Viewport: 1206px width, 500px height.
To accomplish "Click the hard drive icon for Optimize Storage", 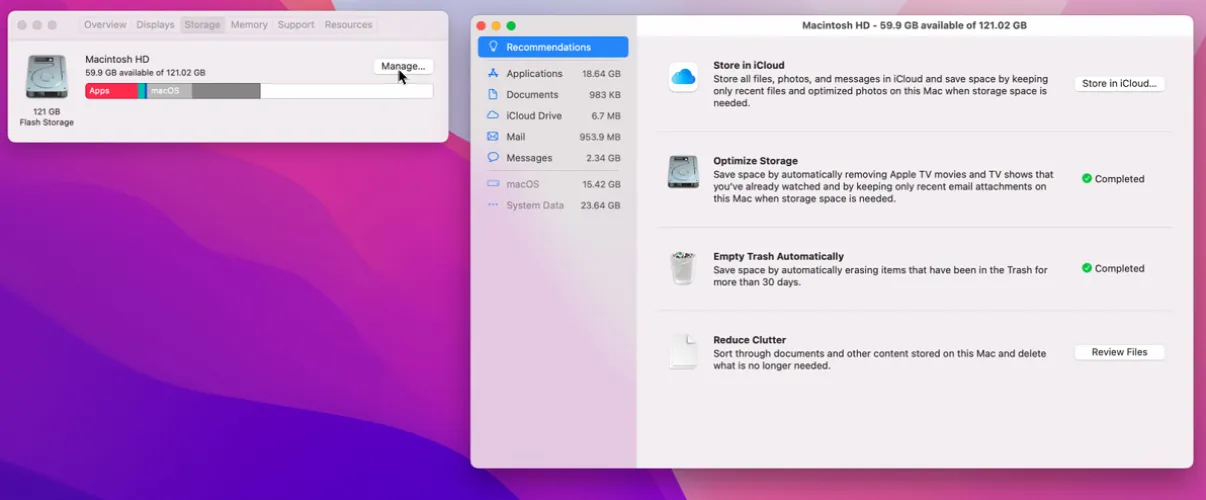I will tap(683, 172).
